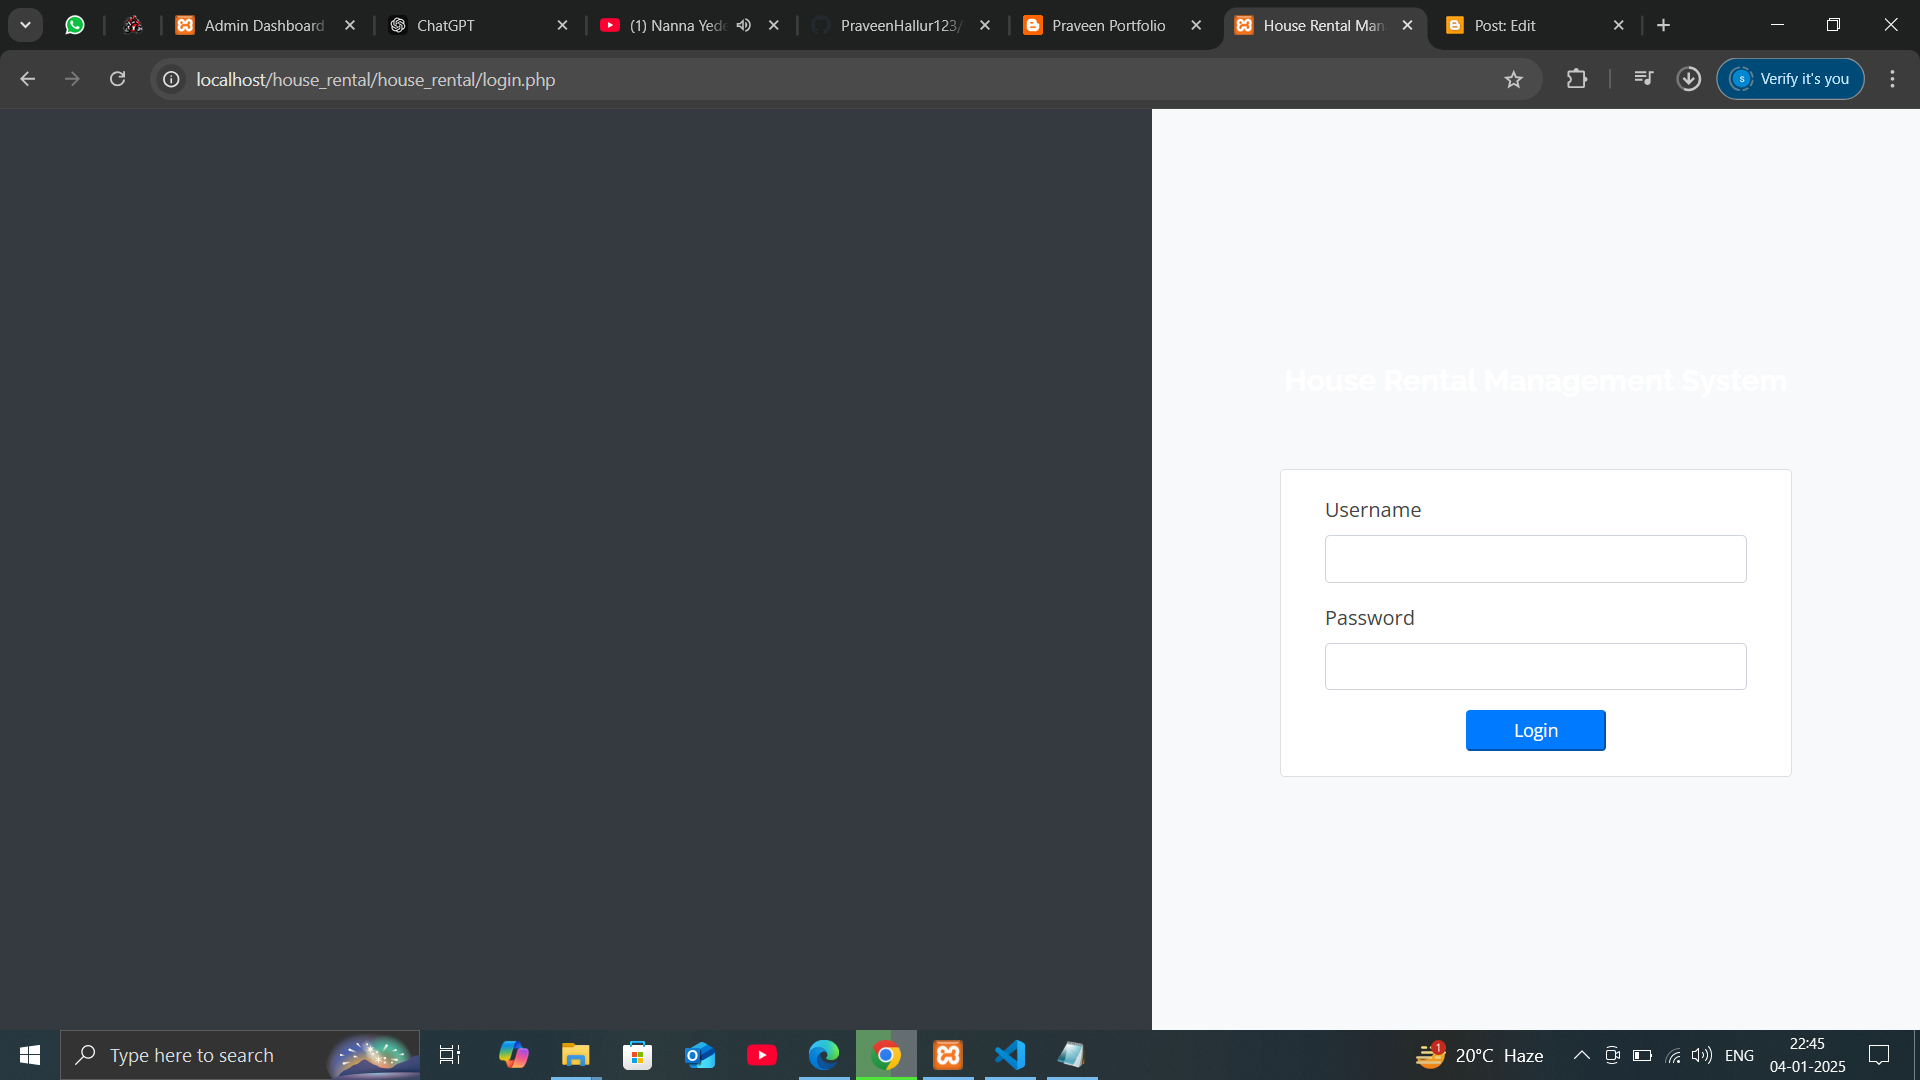Viewport: 1920px width, 1080px height.
Task: View site information icon
Action: coord(172,79)
